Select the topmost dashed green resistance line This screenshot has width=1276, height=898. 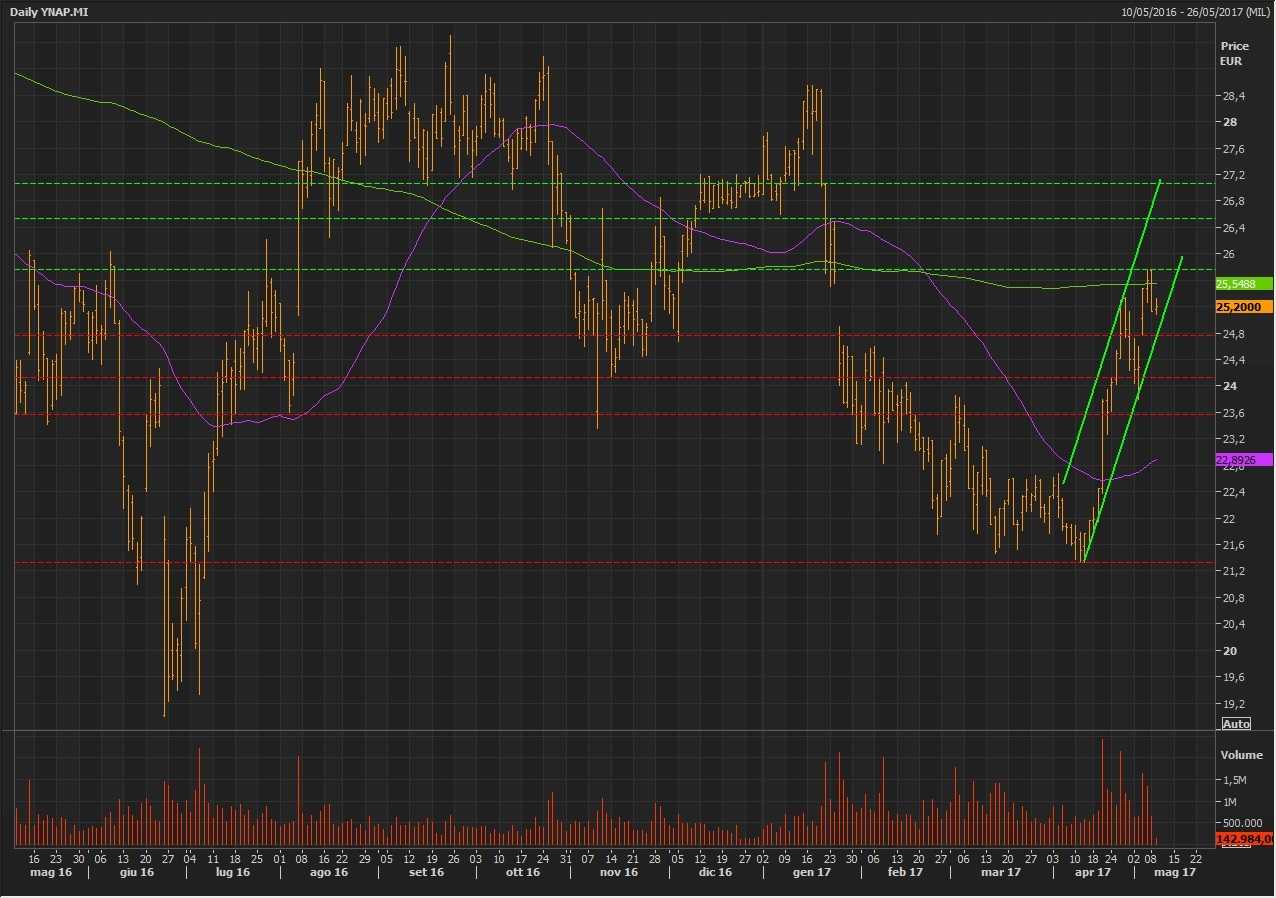pyautogui.click(x=600, y=183)
